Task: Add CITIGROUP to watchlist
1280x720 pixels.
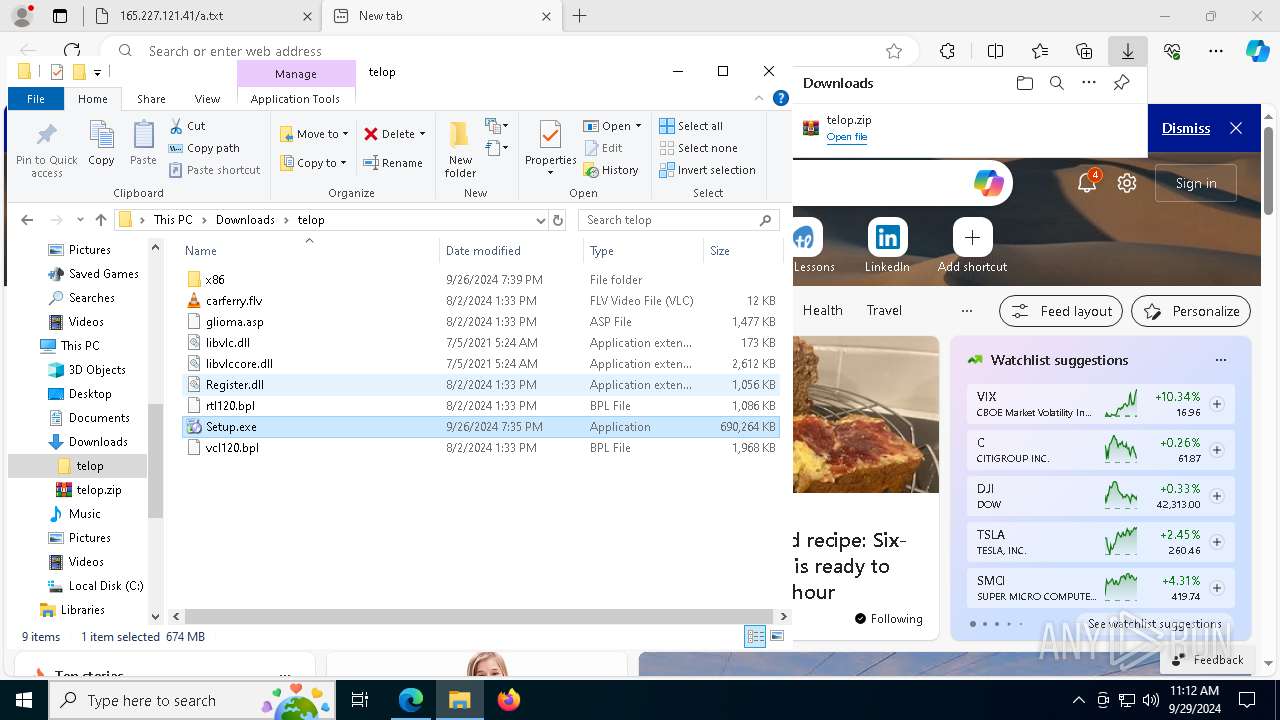Action: point(1217,450)
